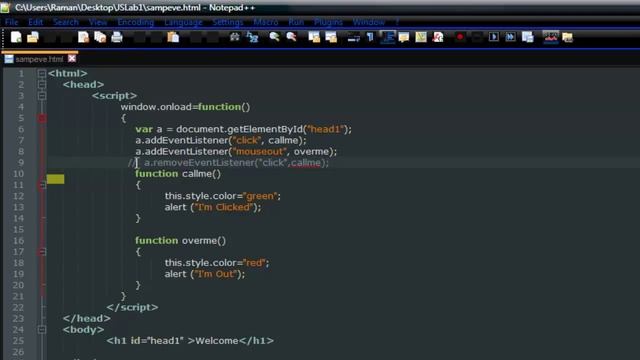Open the Edit menu
This screenshot has height=360, width=640.
click(x=36, y=22)
